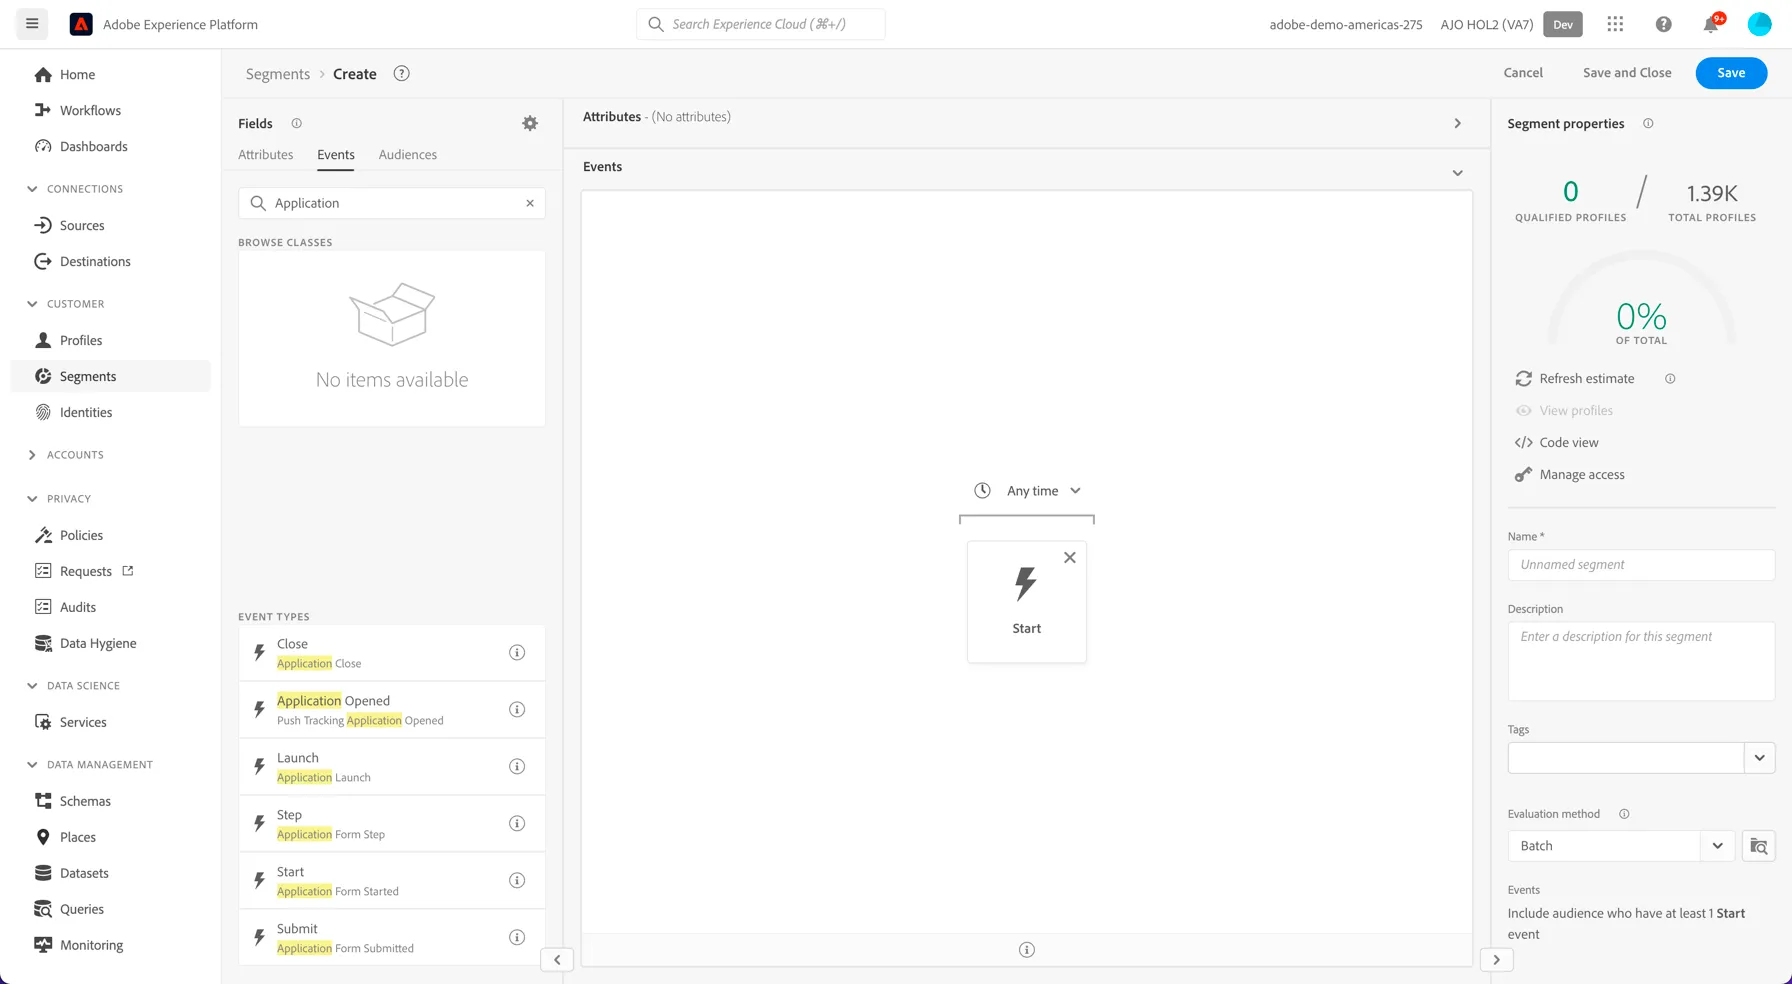The width and height of the screenshot is (1792, 984).
Task: Expand the Attributes container
Action: [1457, 123]
